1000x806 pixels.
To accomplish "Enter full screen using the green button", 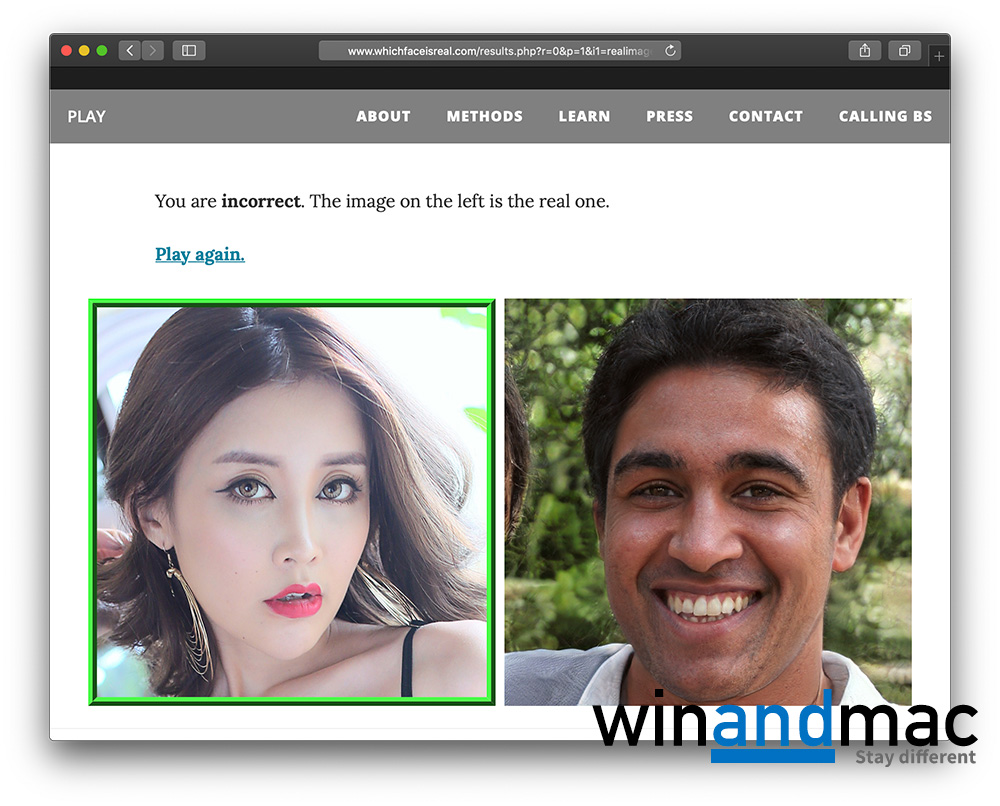I will coord(101,51).
